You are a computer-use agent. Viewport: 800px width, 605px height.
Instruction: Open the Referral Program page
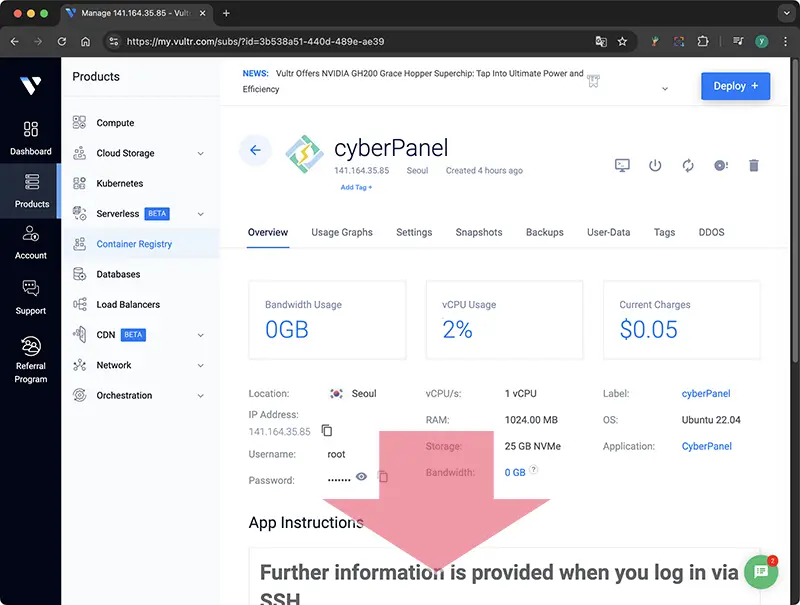[31, 360]
